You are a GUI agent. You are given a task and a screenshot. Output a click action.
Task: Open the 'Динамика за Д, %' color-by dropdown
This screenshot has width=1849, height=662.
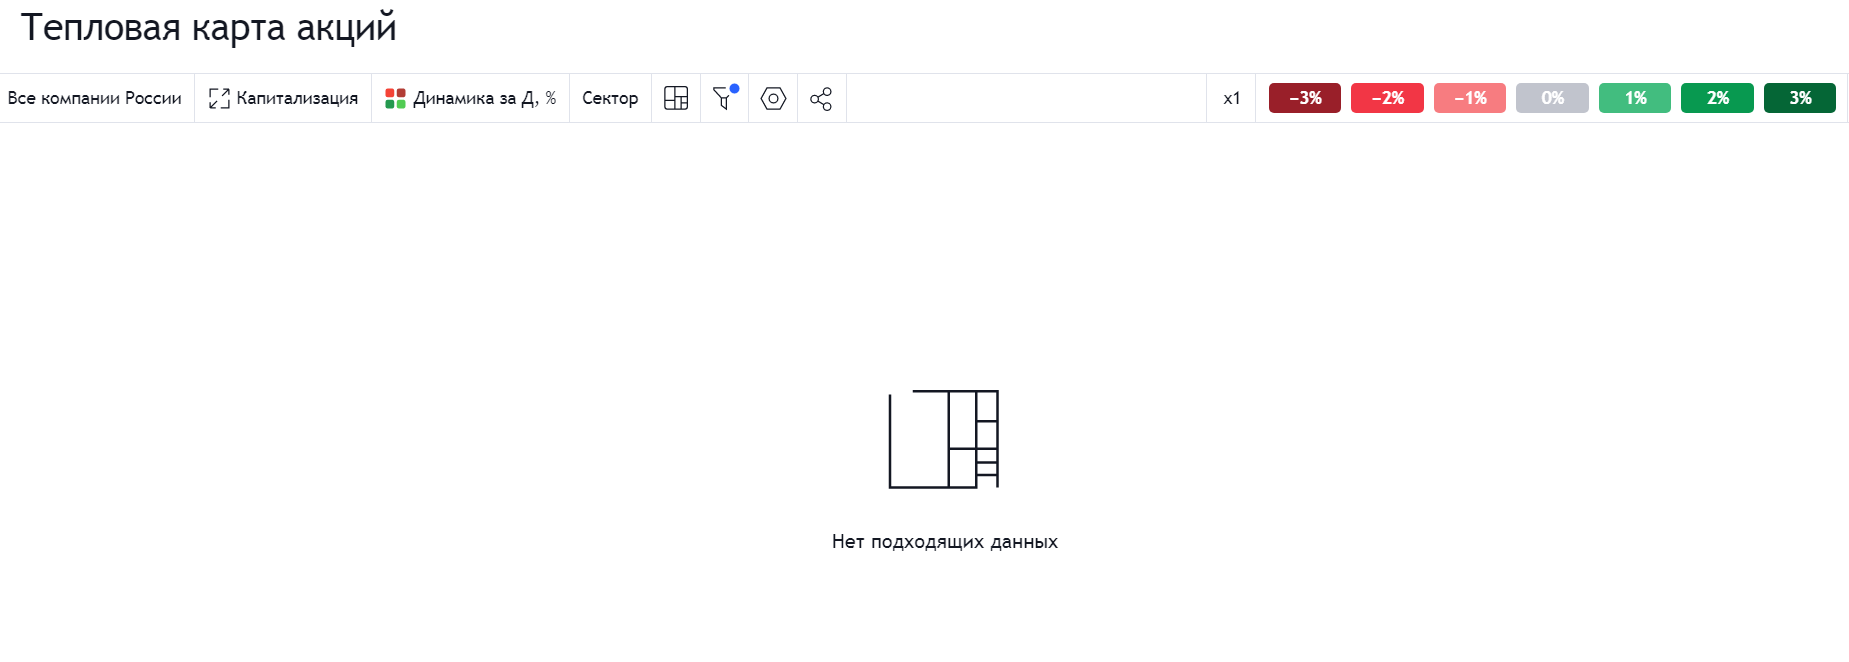coord(470,98)
